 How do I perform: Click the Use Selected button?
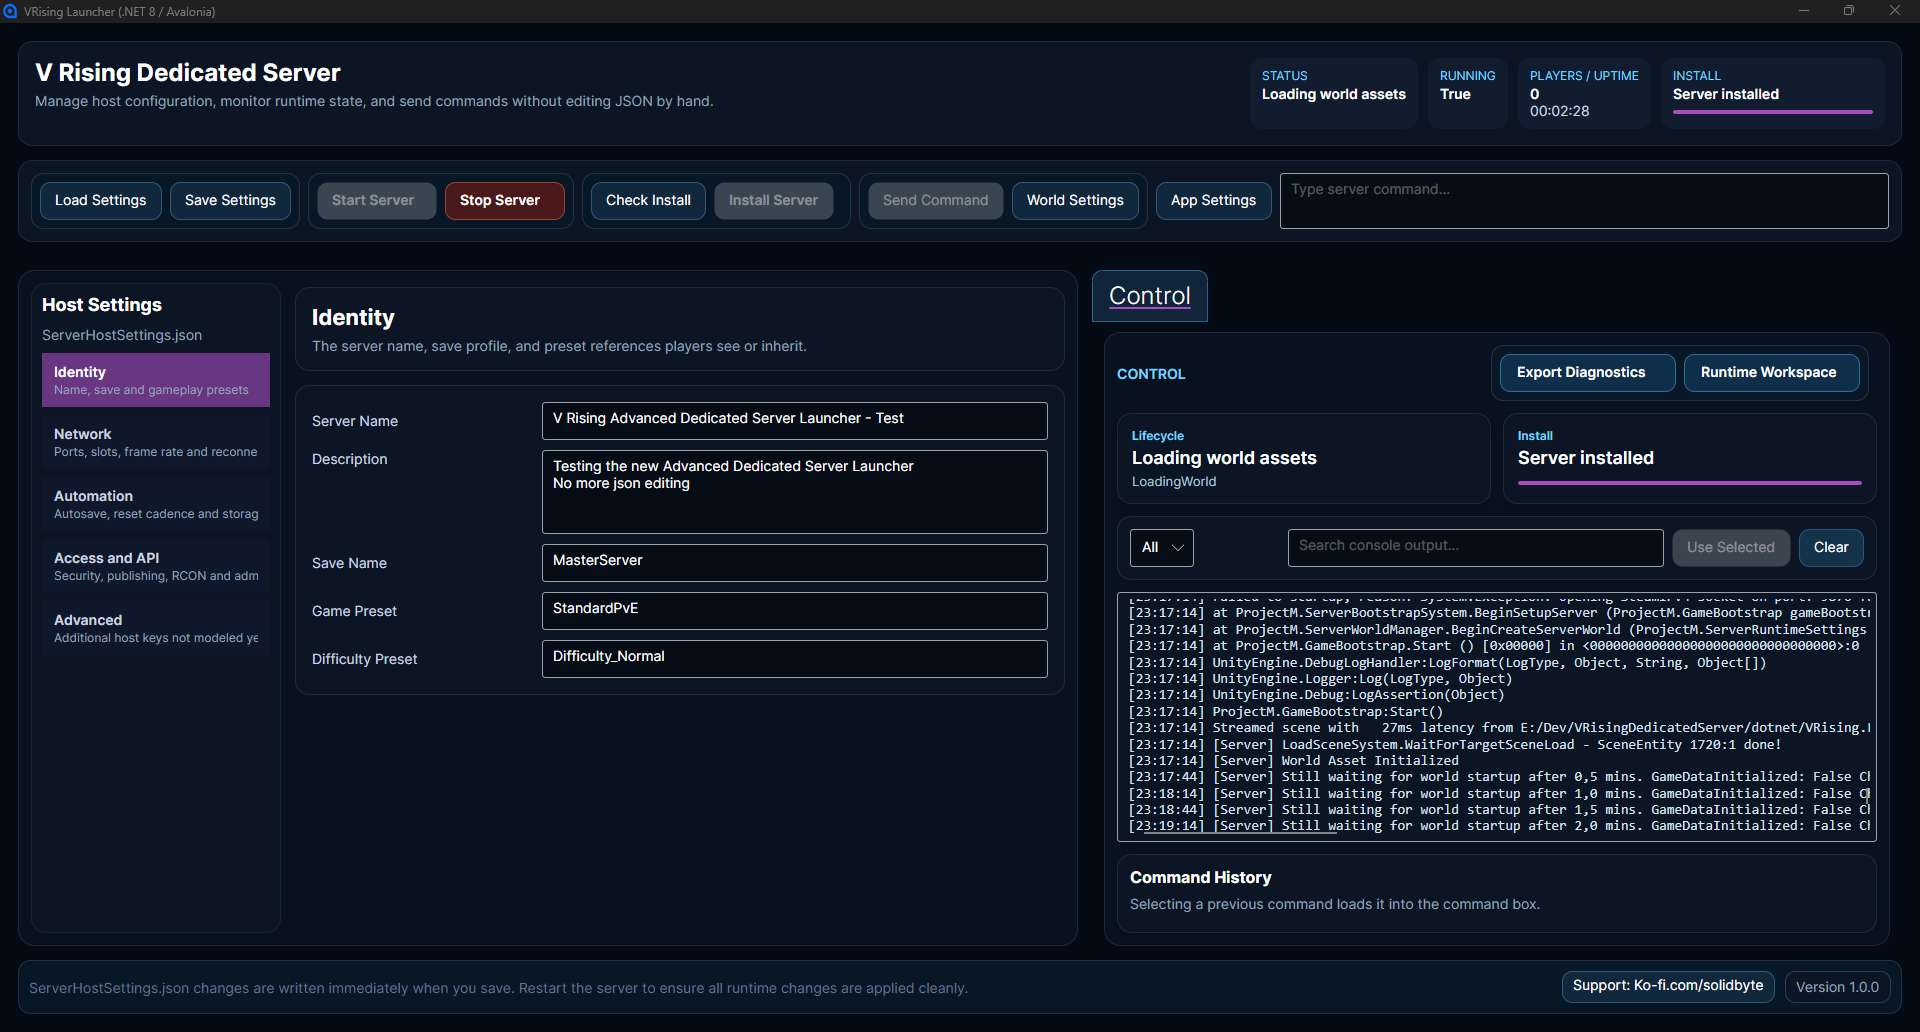(1731, 548)
